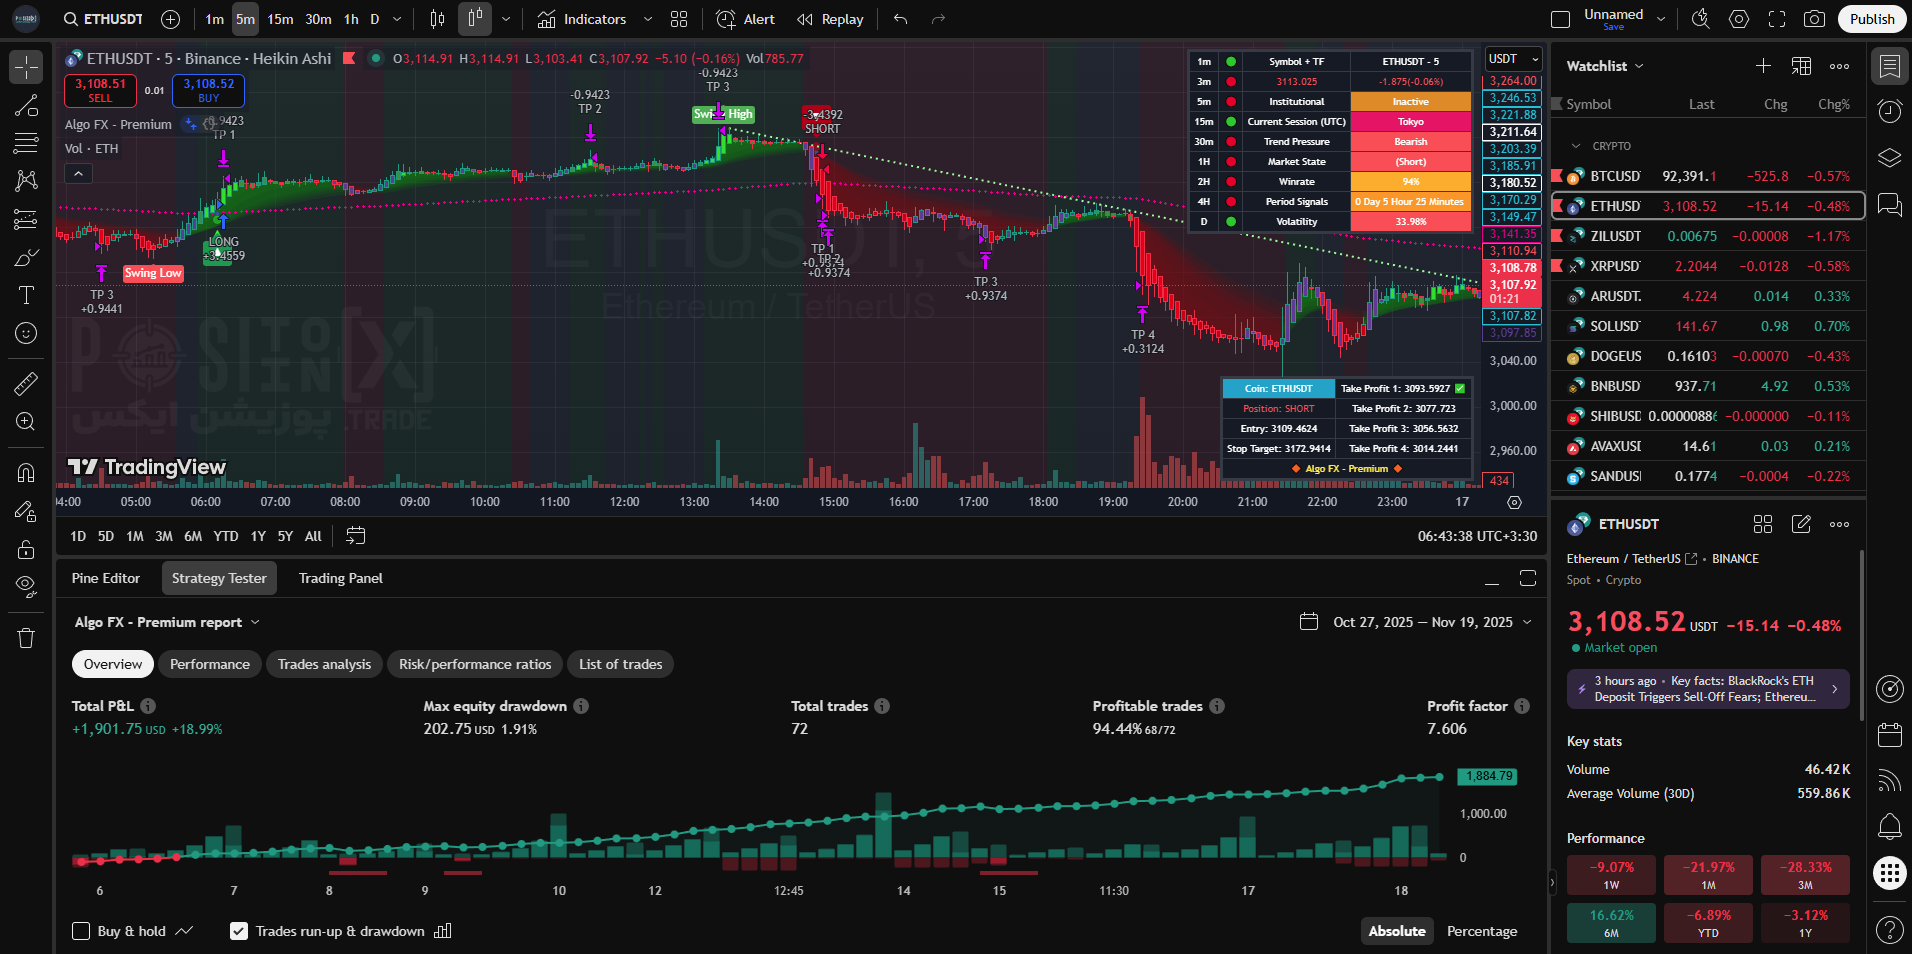Select the text annotation tool
The width and height of the screenshot is (1912, 954).
point(26,295)
